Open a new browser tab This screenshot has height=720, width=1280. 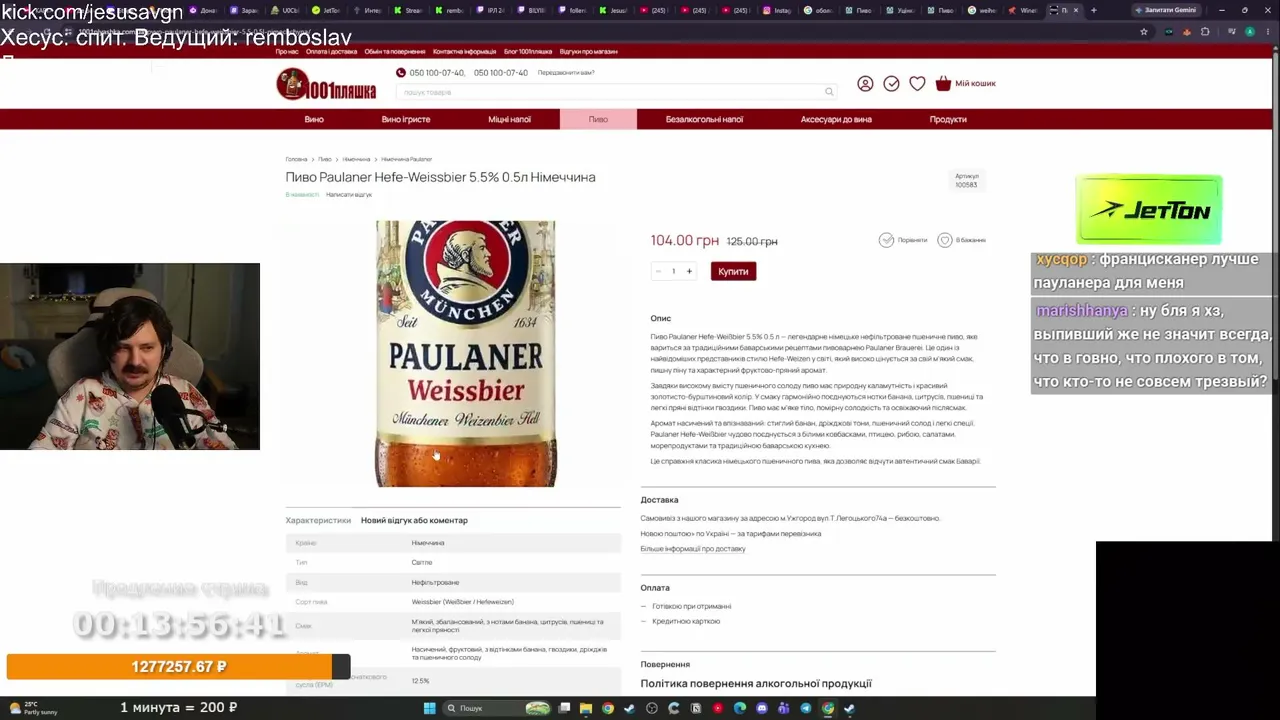(1093, 10)
